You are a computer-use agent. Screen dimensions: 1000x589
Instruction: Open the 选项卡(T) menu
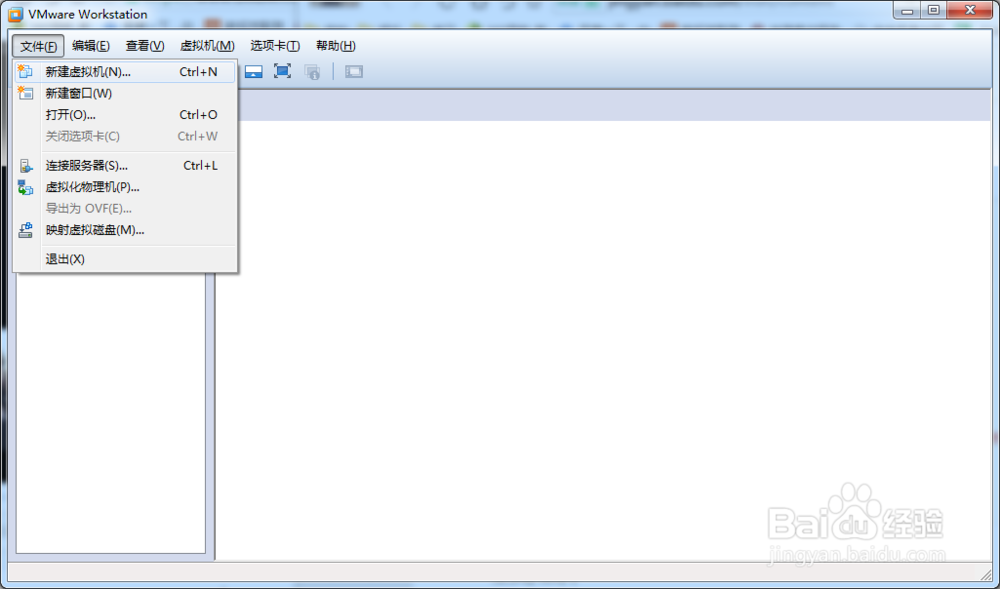275,46
